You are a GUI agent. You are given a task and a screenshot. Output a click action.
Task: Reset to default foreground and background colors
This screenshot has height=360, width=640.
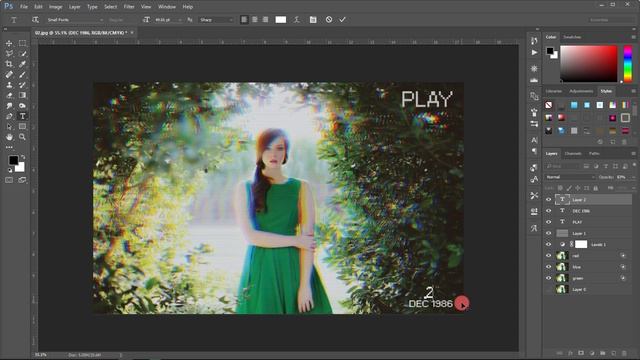(10, 170)
